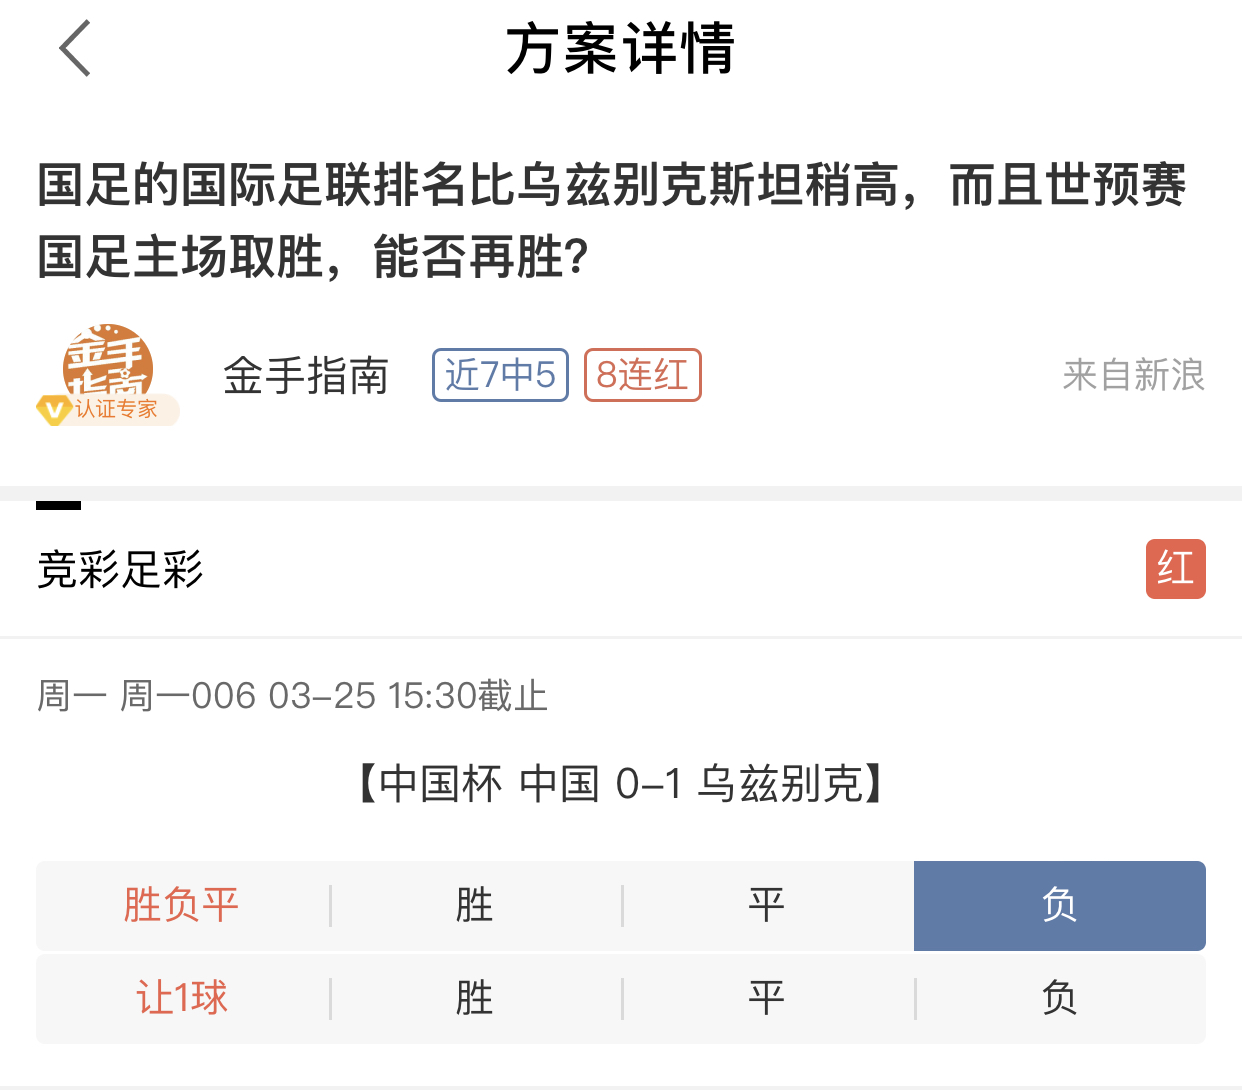Viewport: 1242px width, 1090px height.
Task: Select 负 in the 让1球 row
Action: (x=1060, y=998)
